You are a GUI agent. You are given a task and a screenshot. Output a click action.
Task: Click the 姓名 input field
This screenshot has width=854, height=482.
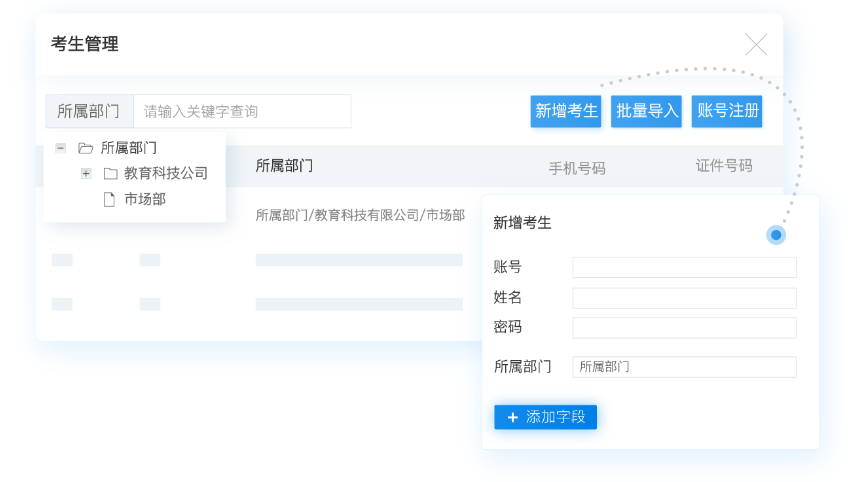tap(684, 298)
